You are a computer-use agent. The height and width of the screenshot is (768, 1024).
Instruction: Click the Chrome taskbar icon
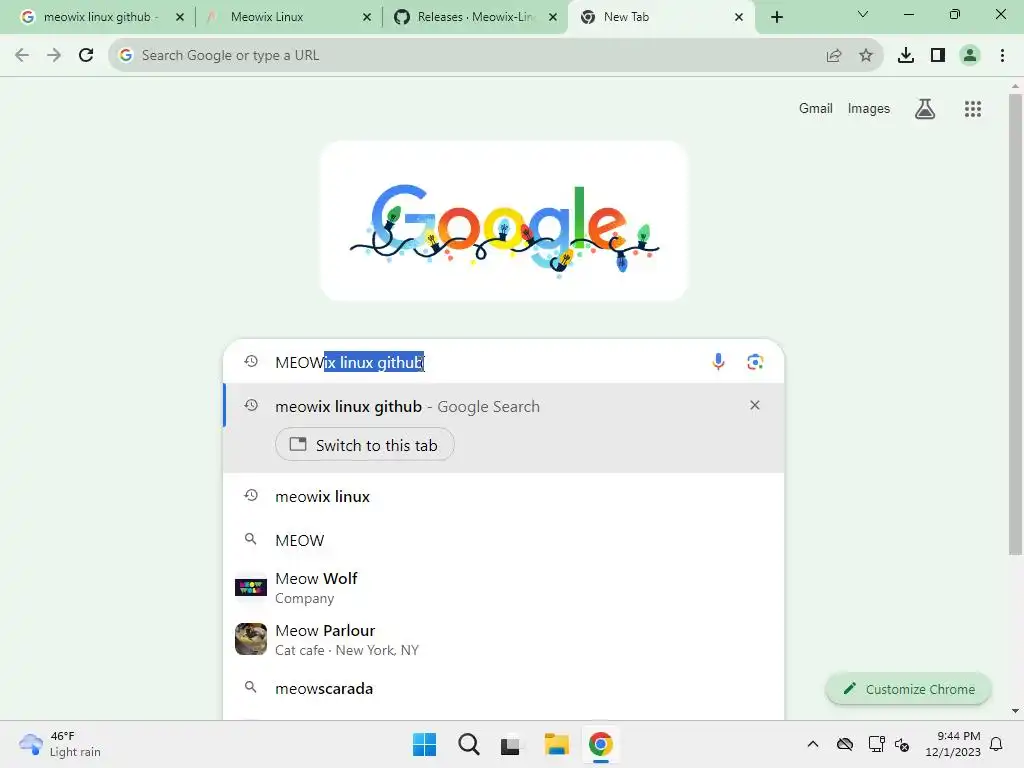pyautogui.click(x=600, y=744)
